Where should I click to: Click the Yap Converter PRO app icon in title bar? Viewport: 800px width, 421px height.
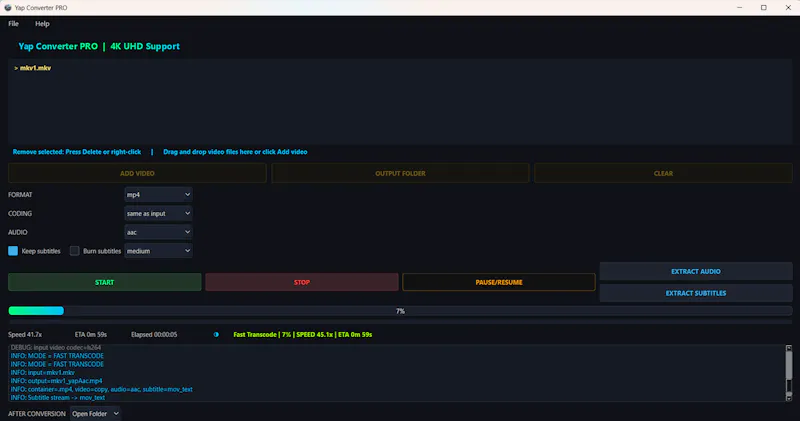(8, 8)
